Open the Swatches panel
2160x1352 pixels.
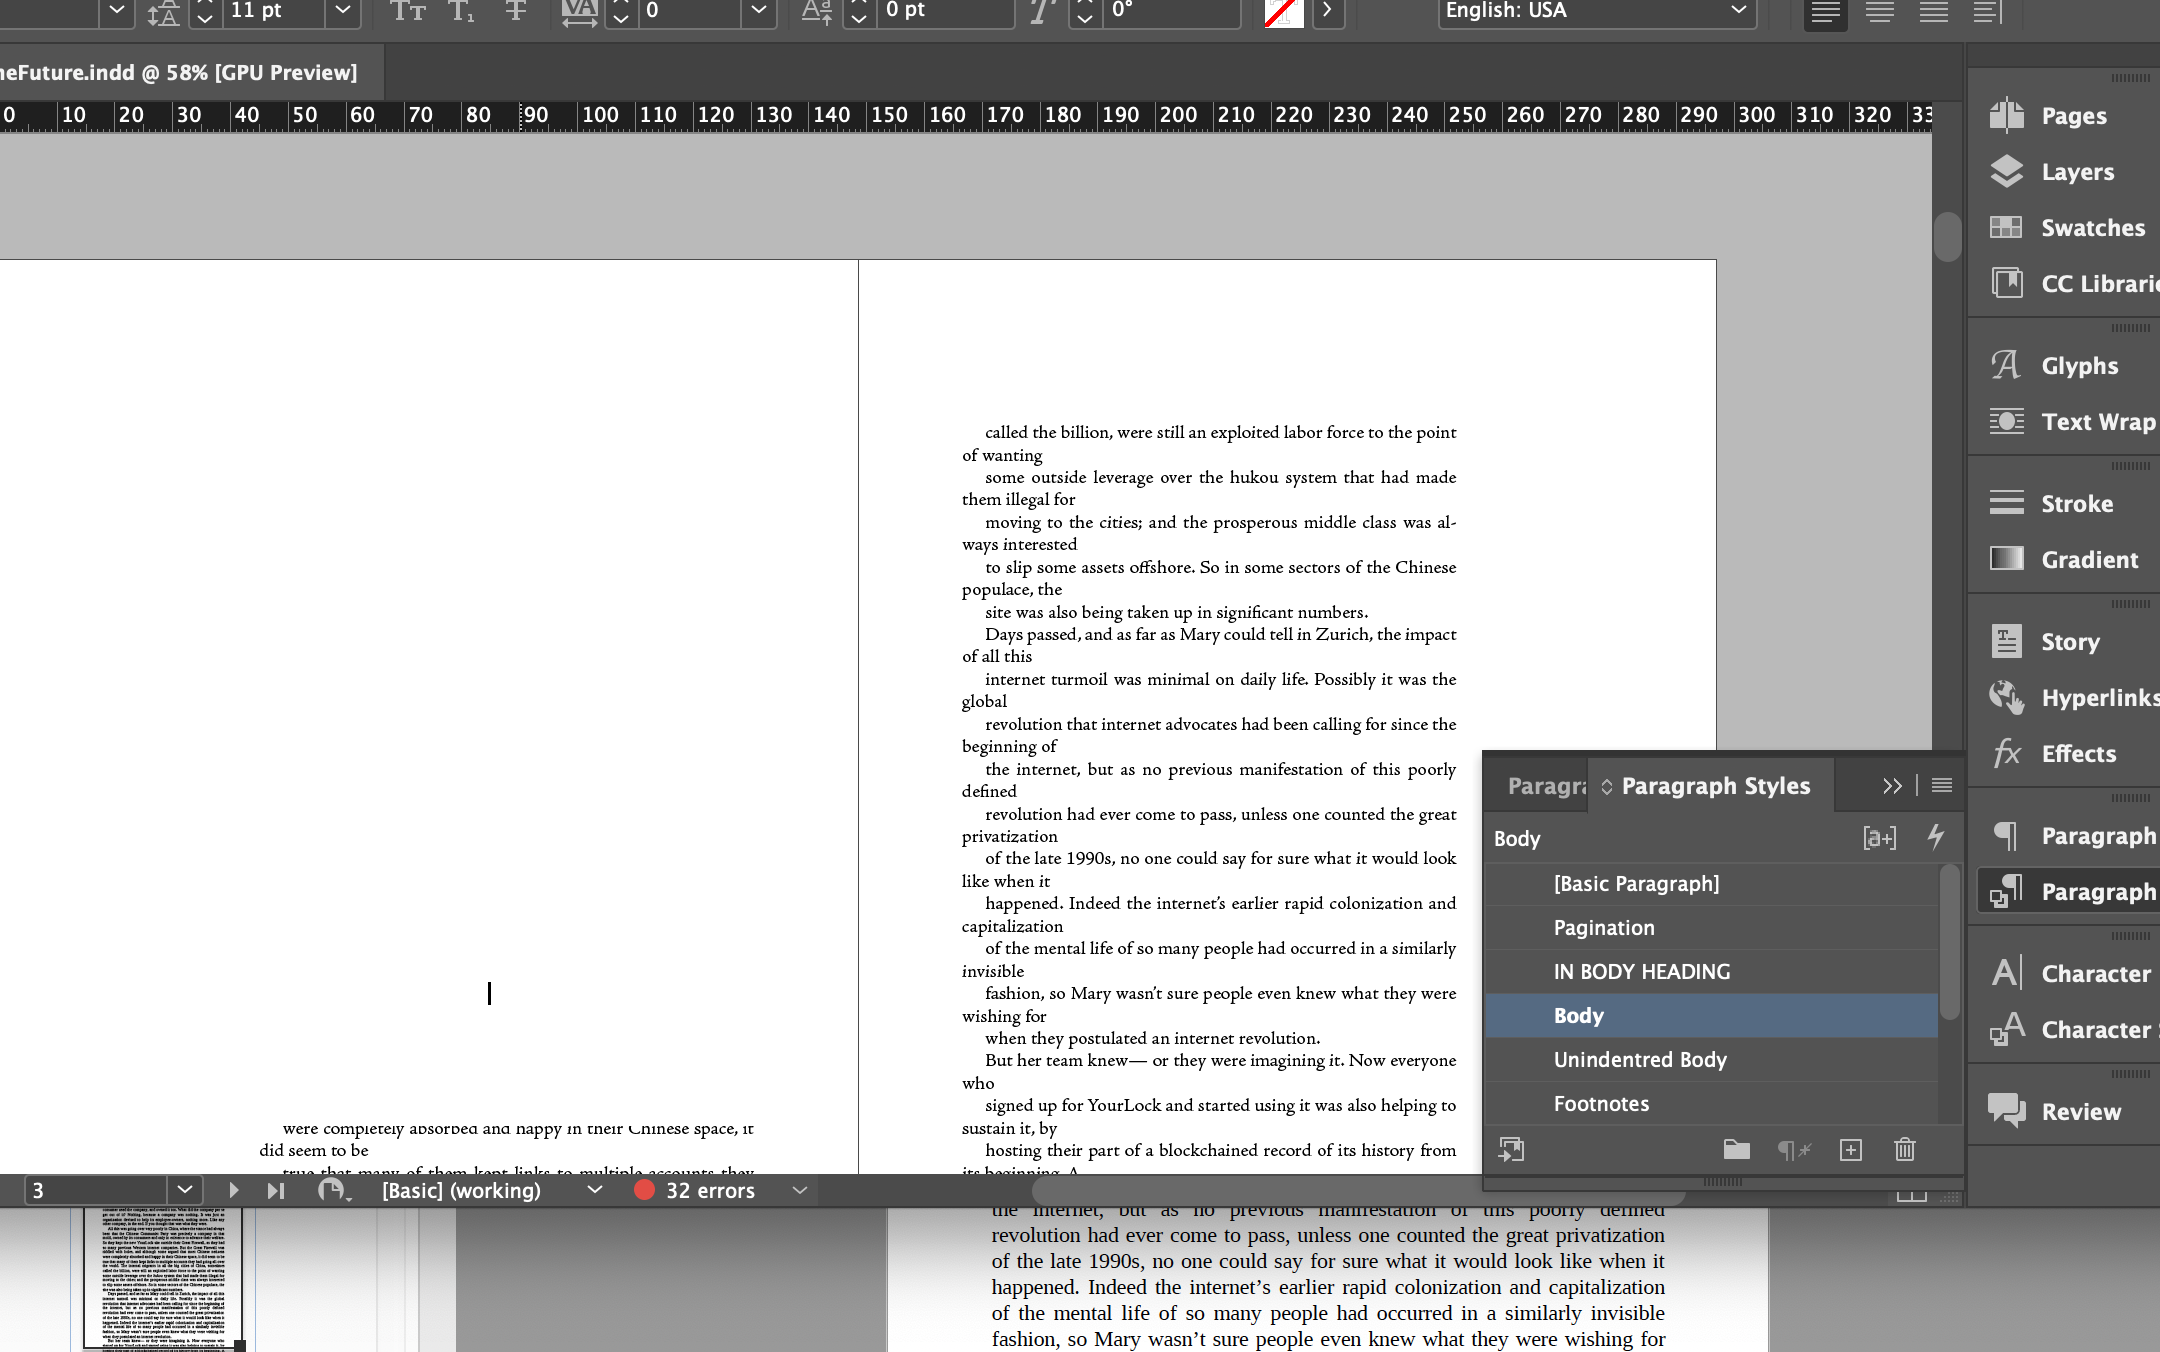pyautogui.click(x=2090, y=227)
